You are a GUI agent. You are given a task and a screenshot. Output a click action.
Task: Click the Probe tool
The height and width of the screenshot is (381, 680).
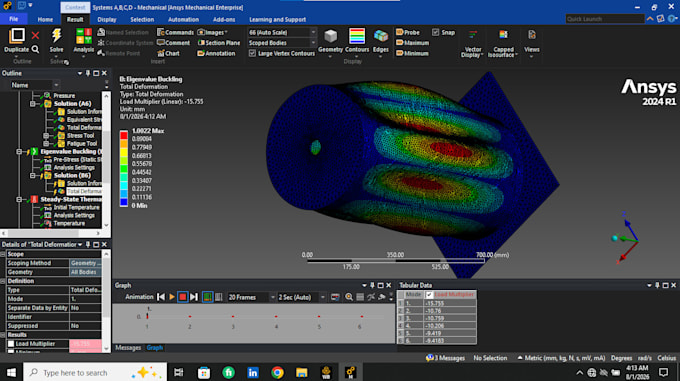[x=408, y=33]
